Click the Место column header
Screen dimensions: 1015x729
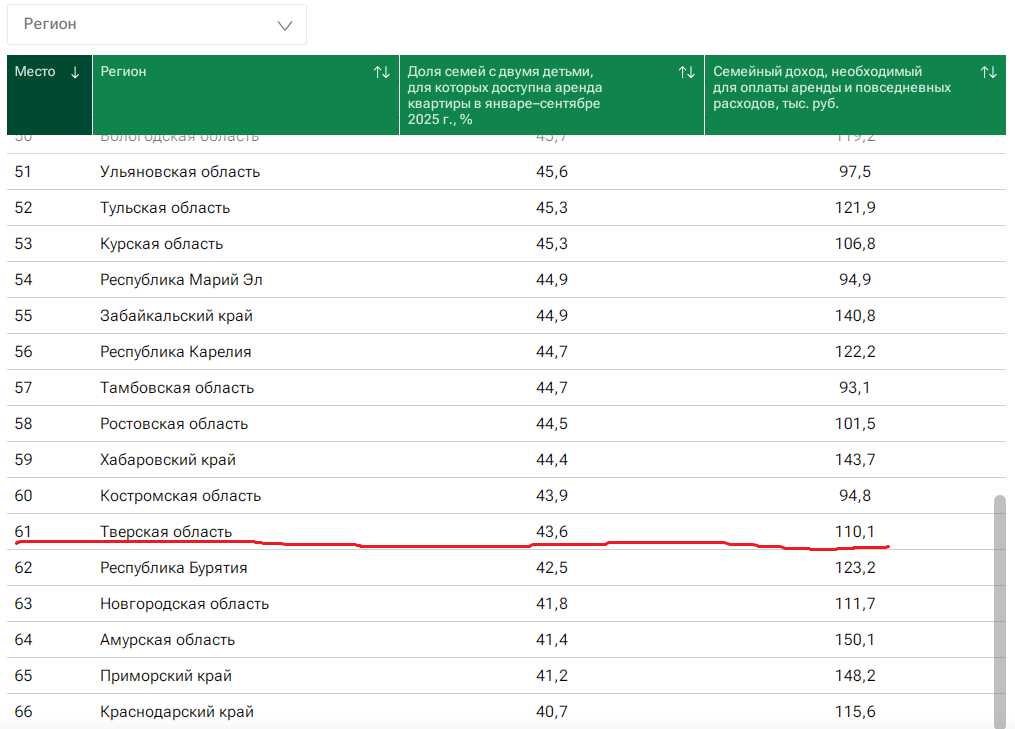click(x=36, y=72)
